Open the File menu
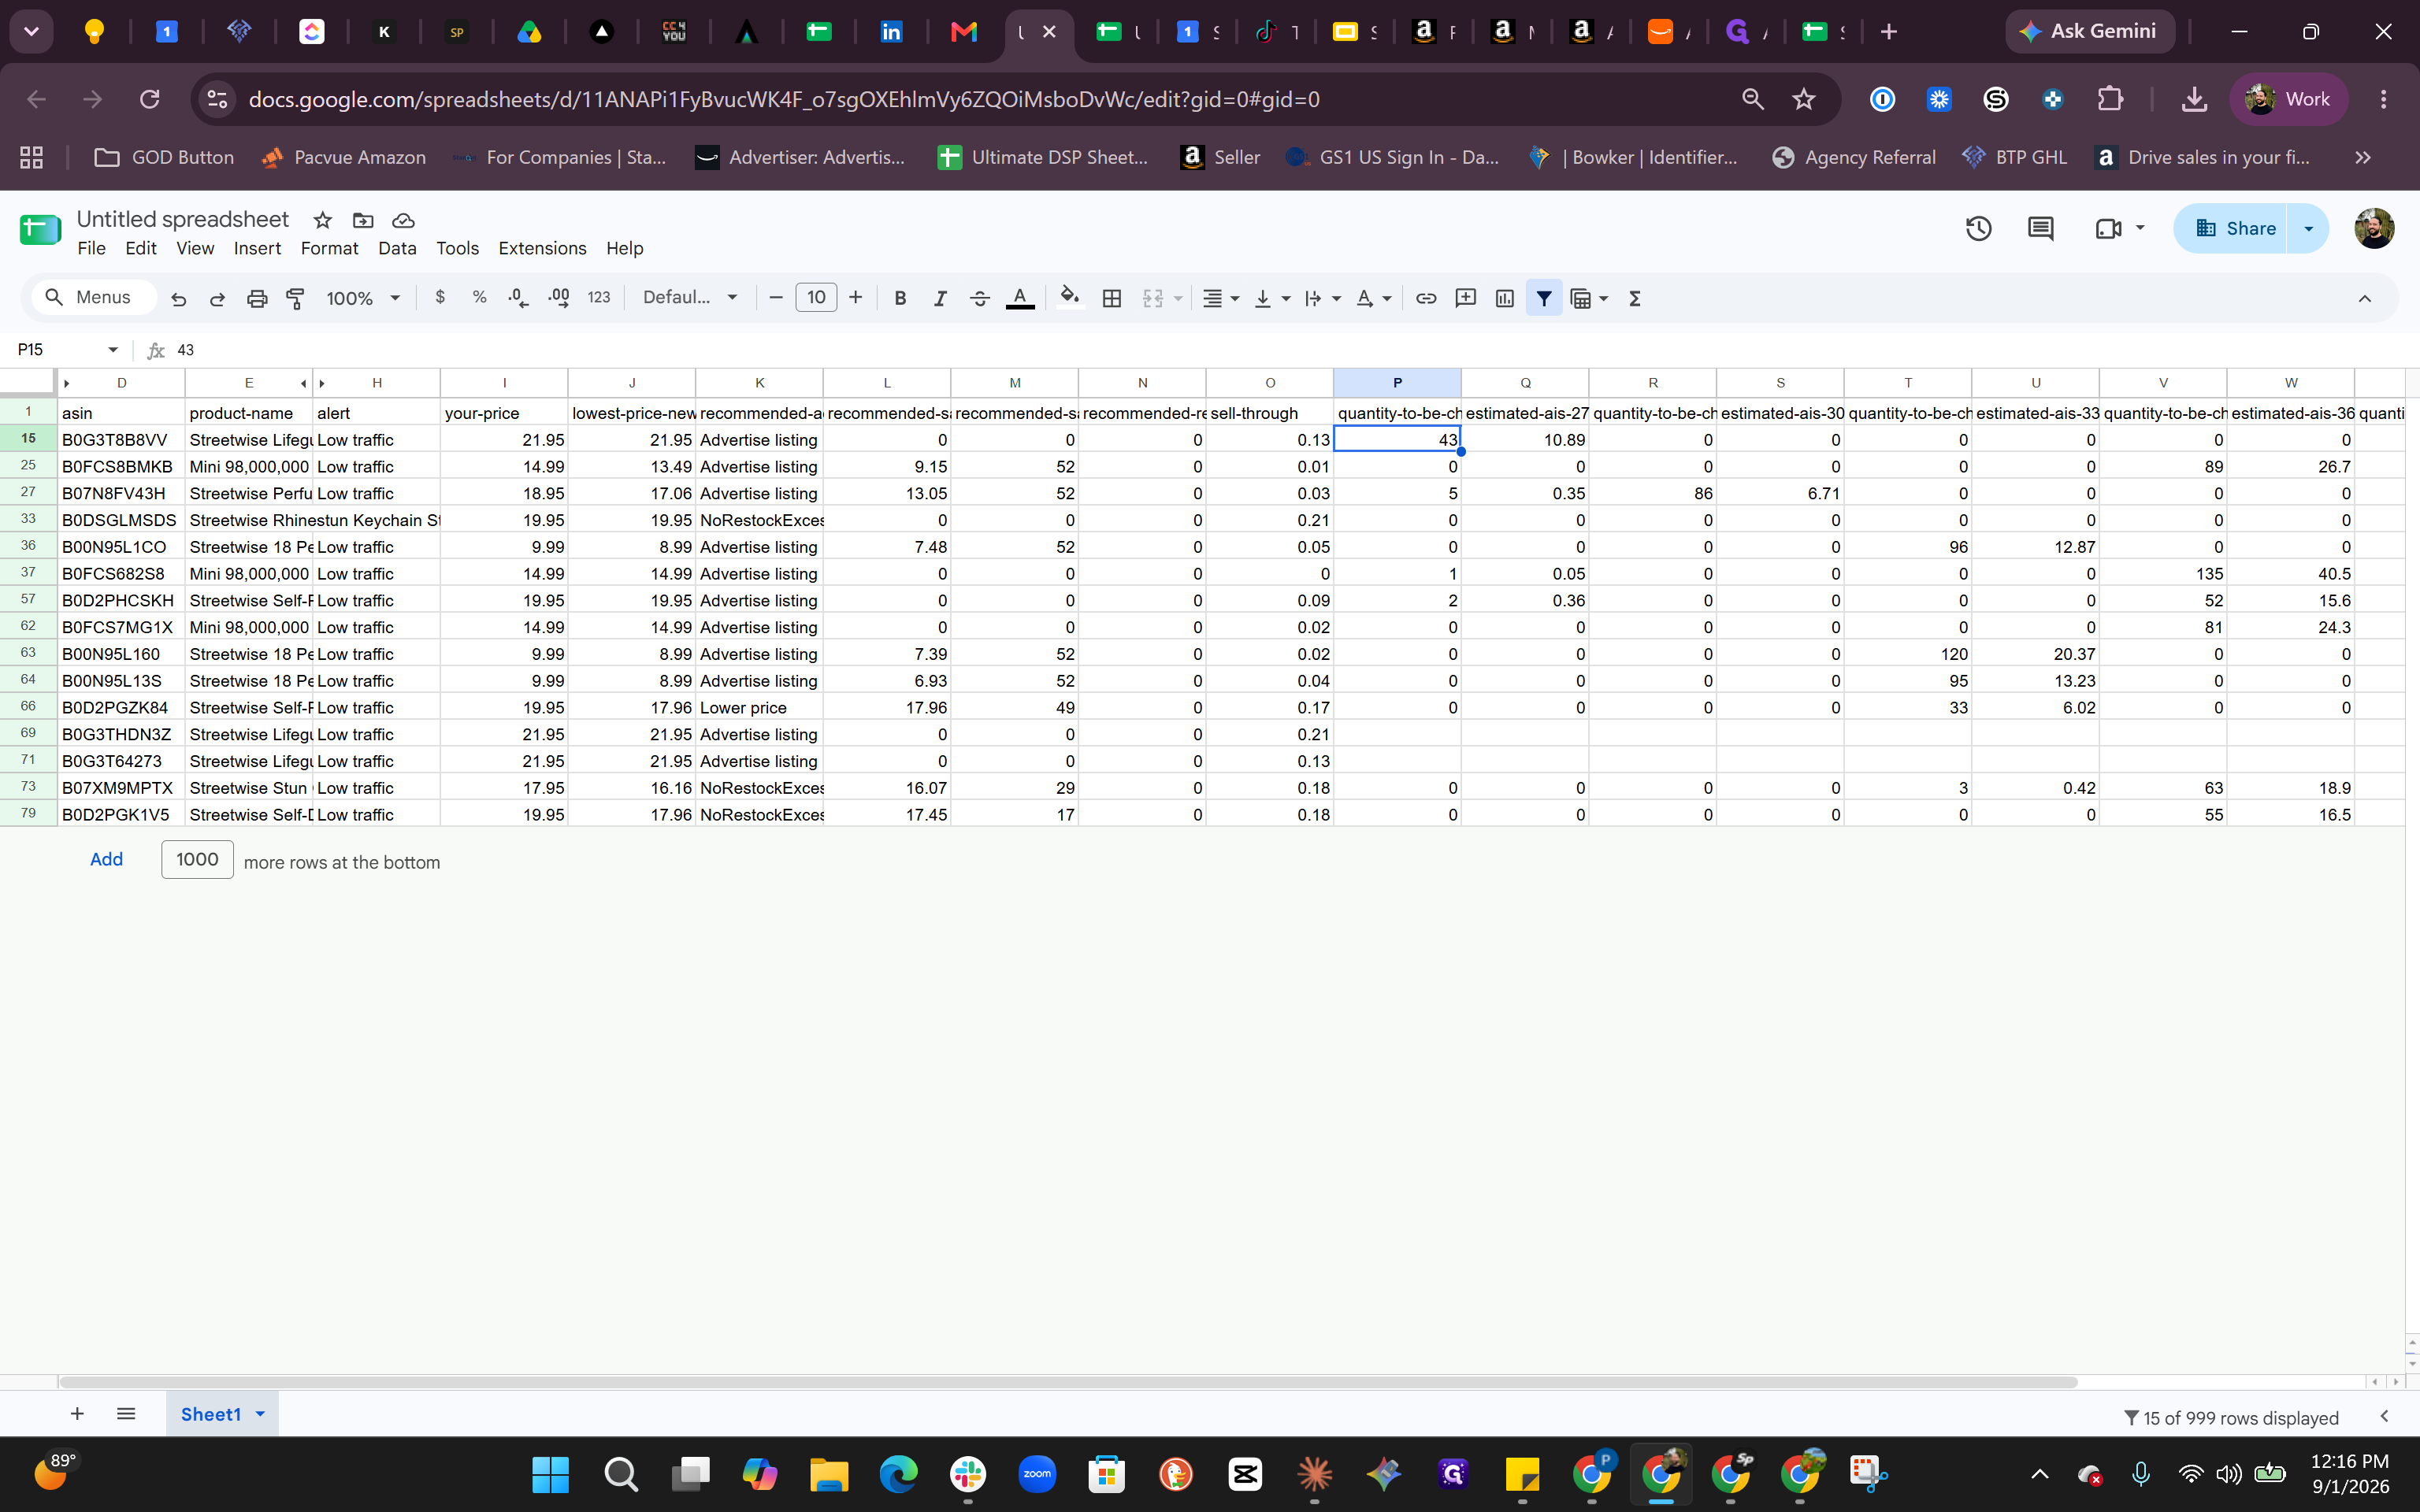Screen dimensions: 2420x1512 click(91, 248)
